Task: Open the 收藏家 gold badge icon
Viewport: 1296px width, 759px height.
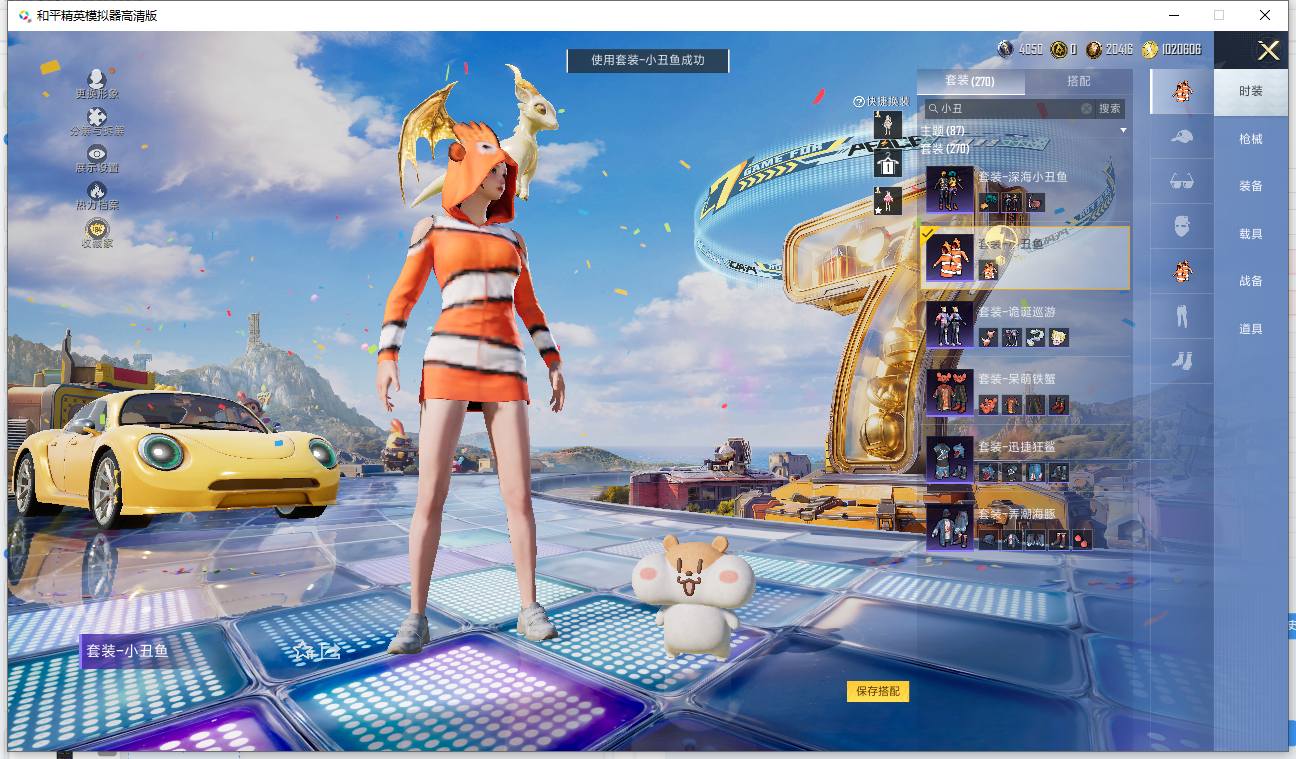Action: tap(97, 228)
